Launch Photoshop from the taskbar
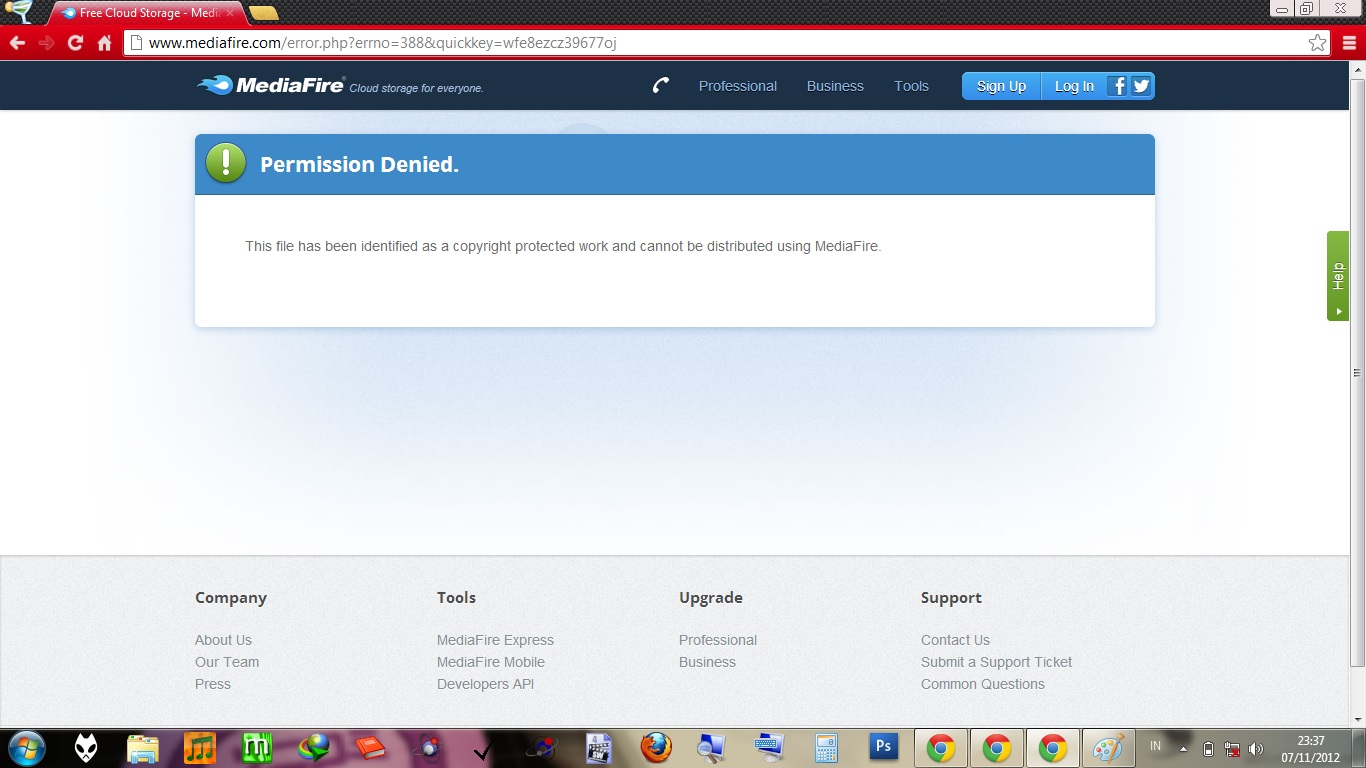This screenshot has height=768, width=1366. point(883,746)
